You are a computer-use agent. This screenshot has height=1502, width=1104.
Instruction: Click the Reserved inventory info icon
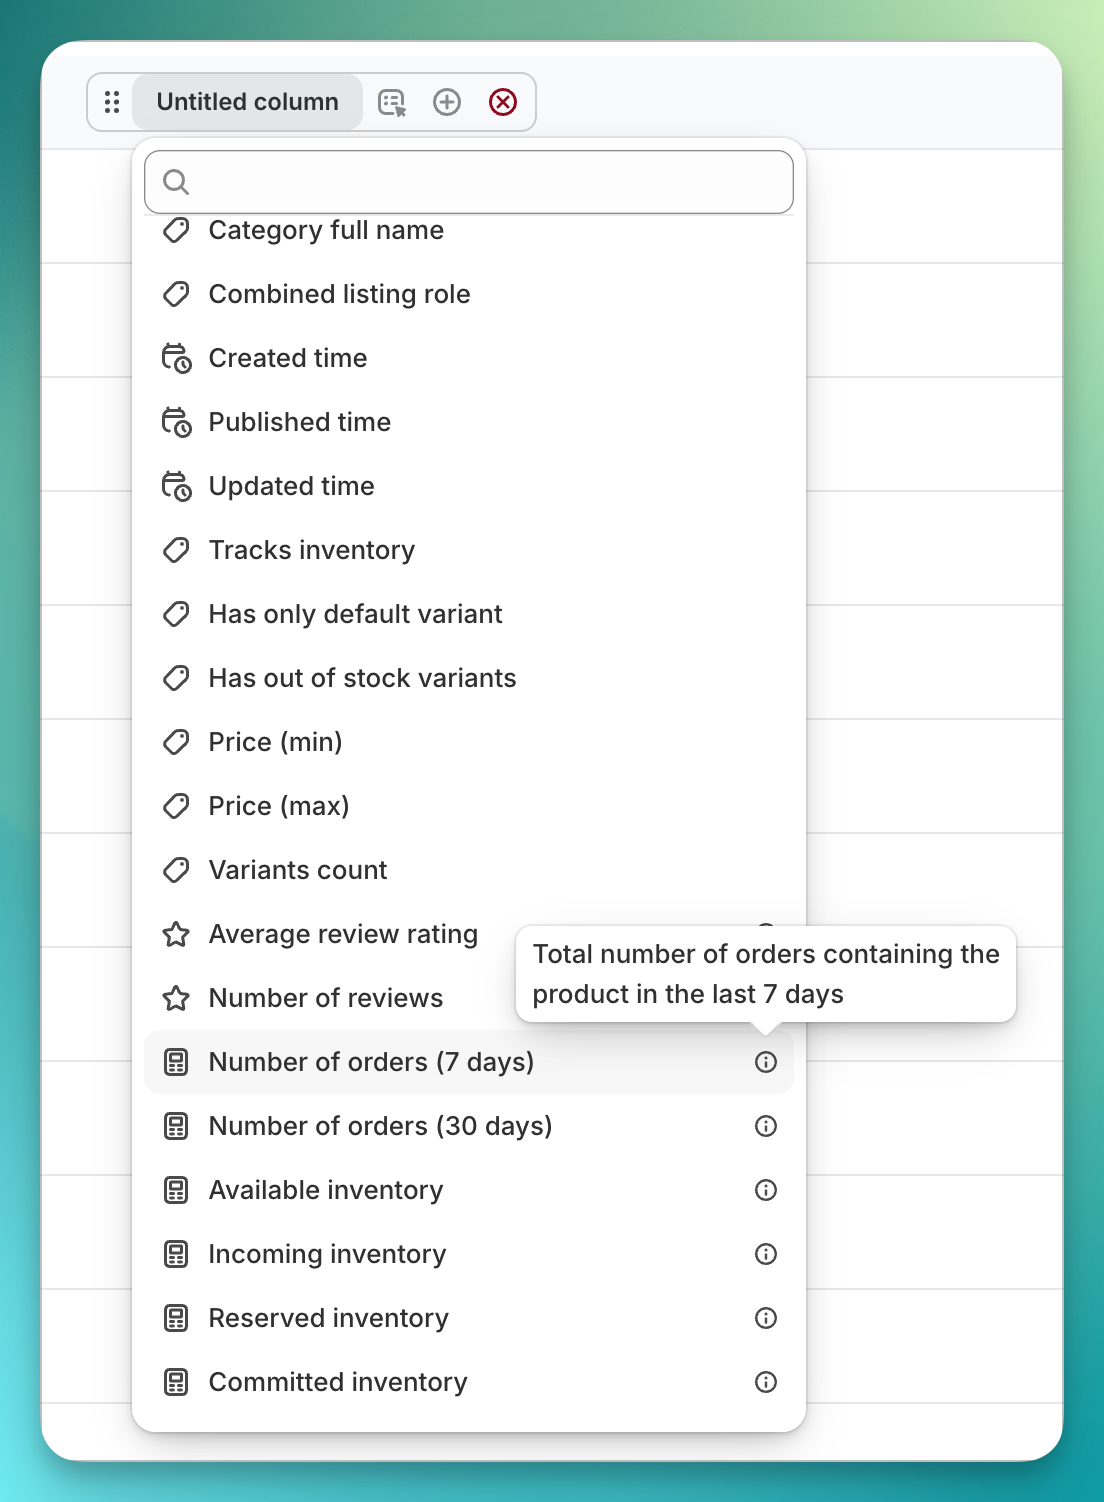click(x=766, y=1318)
